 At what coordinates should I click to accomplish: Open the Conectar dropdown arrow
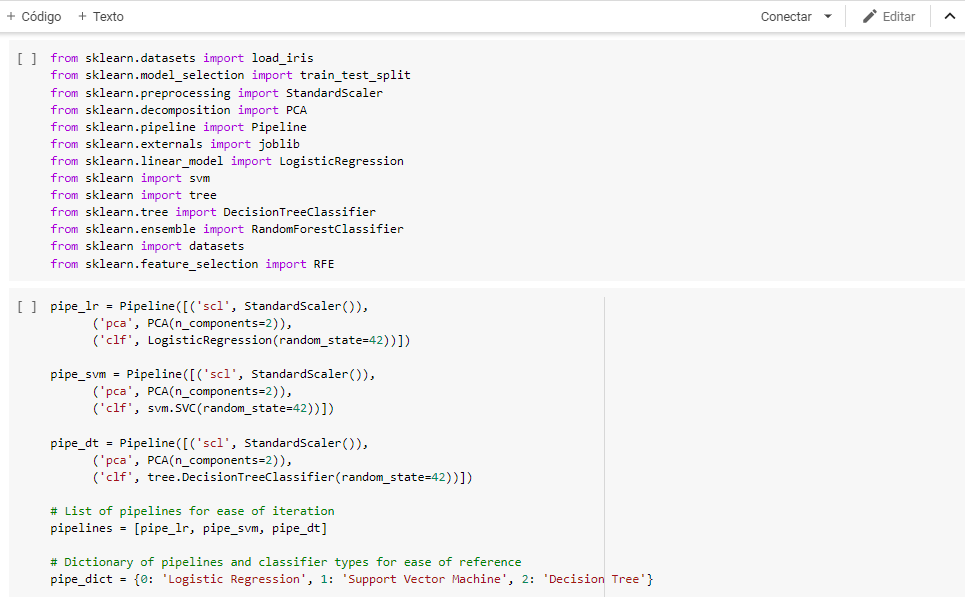click(x=828, y=17)
